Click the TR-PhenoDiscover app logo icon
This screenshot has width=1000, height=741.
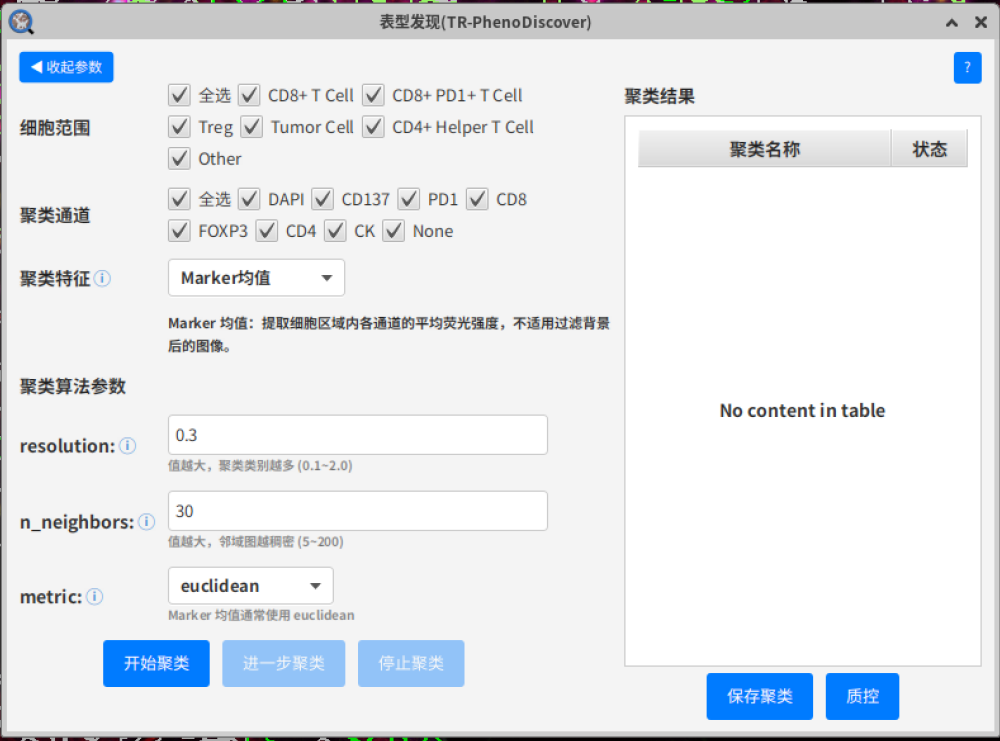coord(21,22)
